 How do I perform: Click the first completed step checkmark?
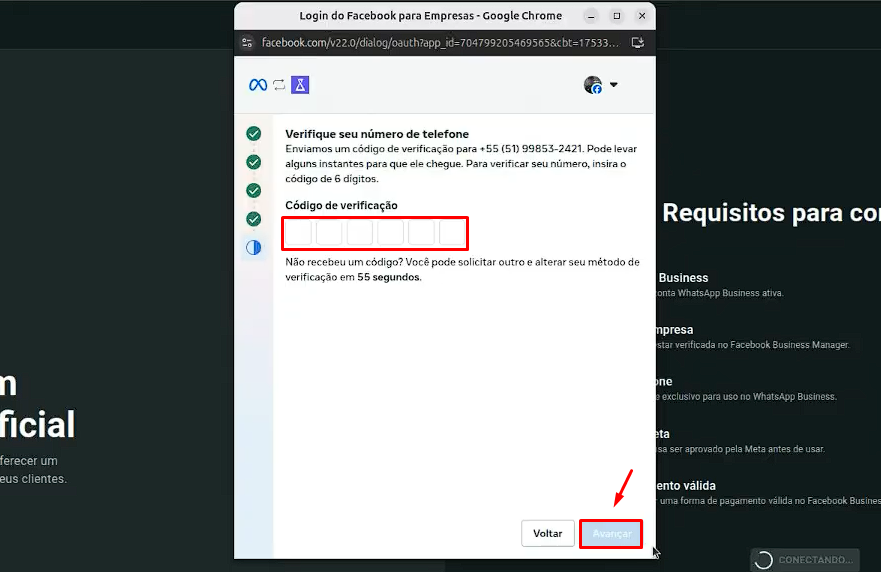tap(254, 133)
